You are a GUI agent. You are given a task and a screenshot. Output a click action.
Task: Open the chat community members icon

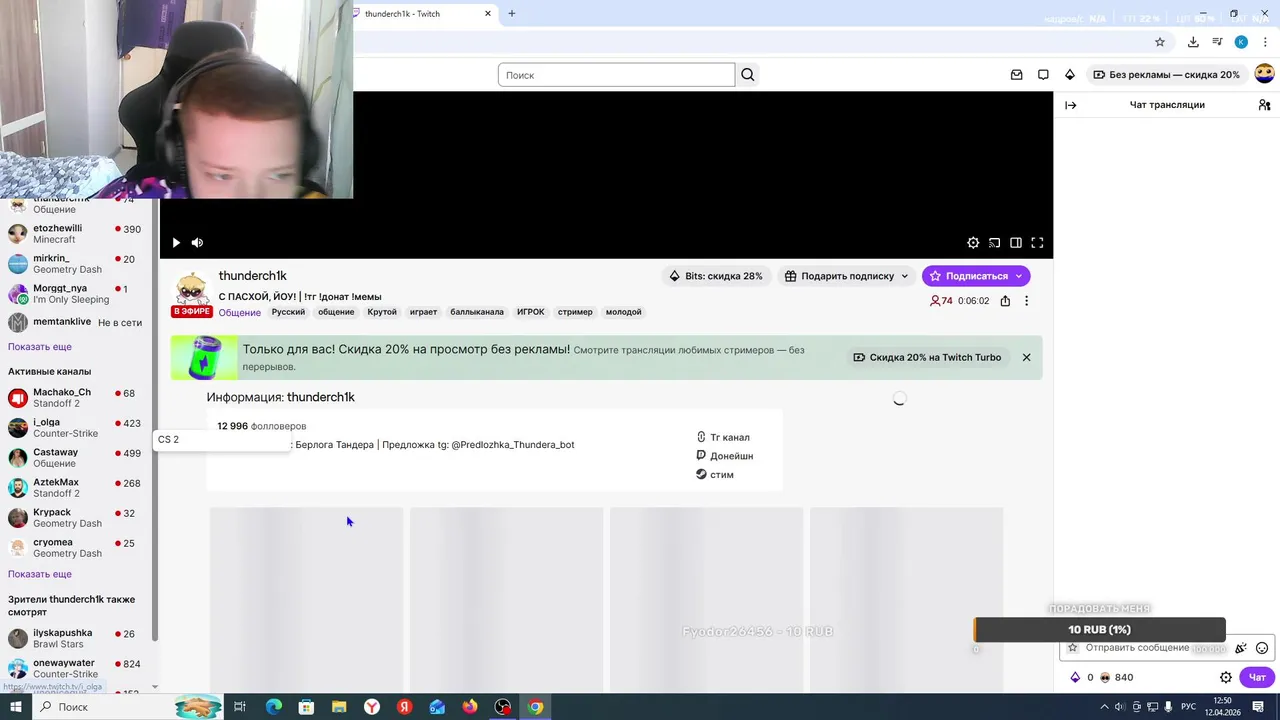[x=1264, y=105]
